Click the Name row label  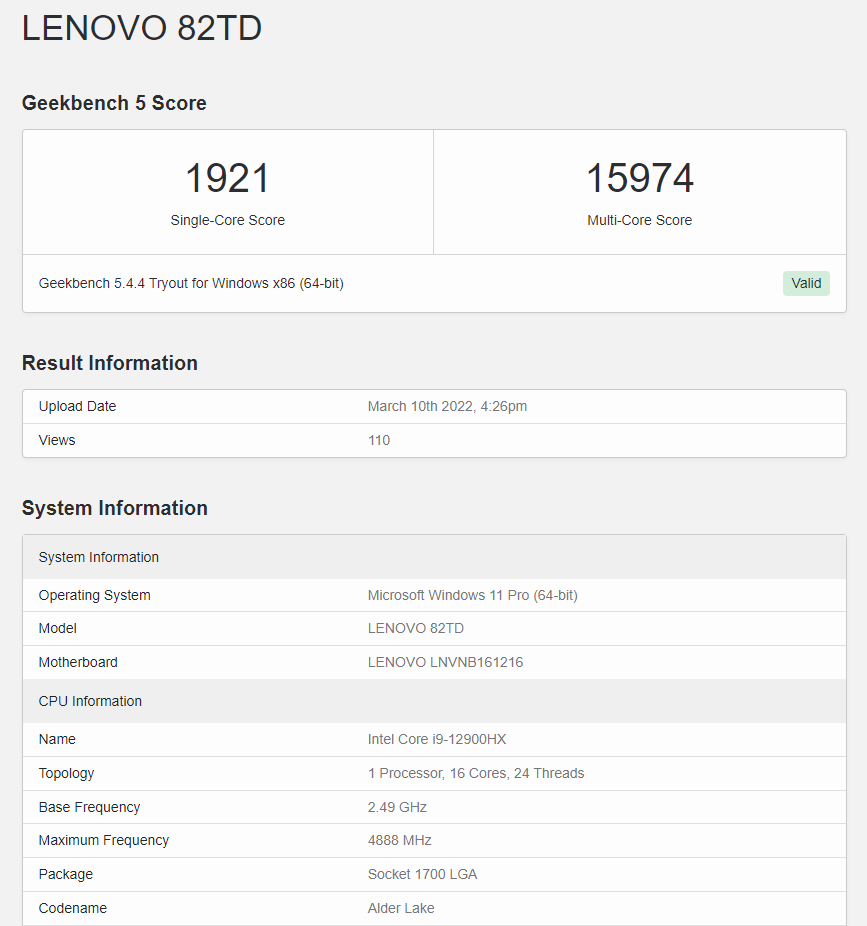(57, 739)
